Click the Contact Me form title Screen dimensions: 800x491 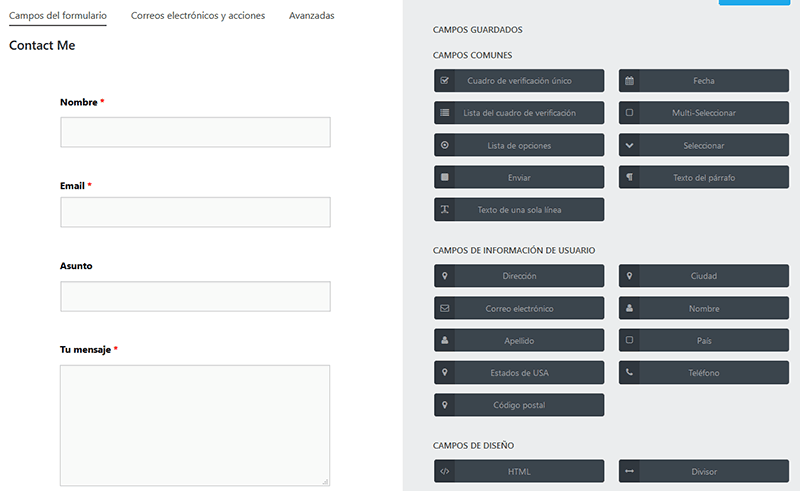tap(42, 45)
